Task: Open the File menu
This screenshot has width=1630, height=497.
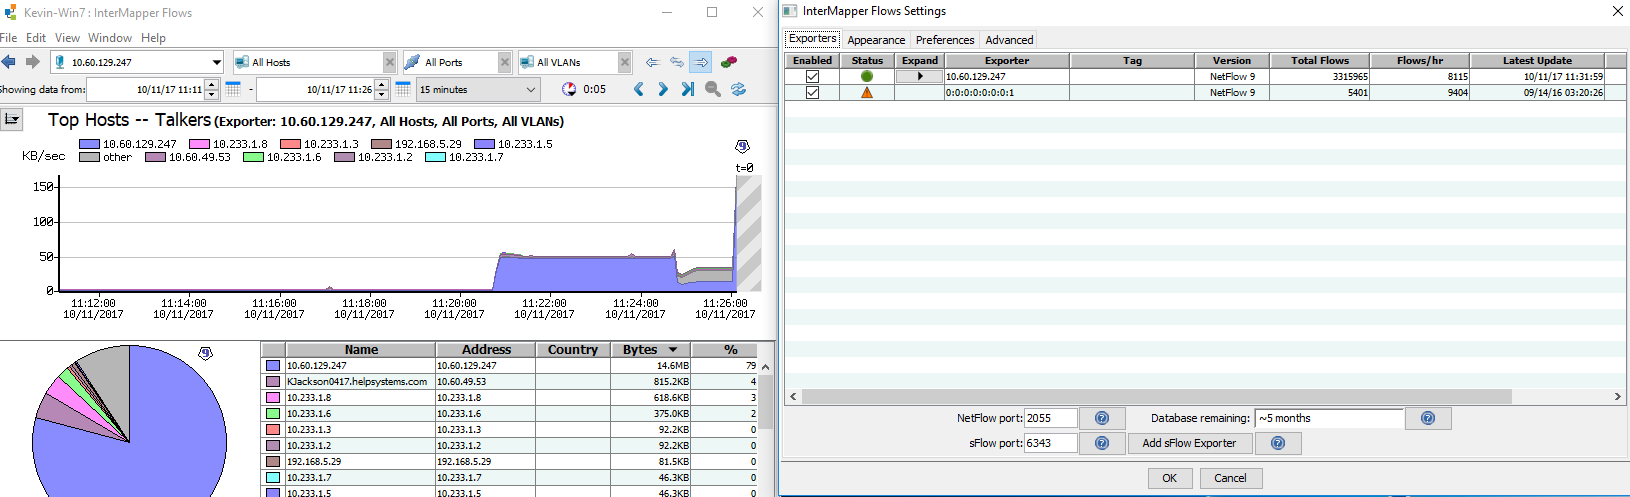Action: [8, 38]
